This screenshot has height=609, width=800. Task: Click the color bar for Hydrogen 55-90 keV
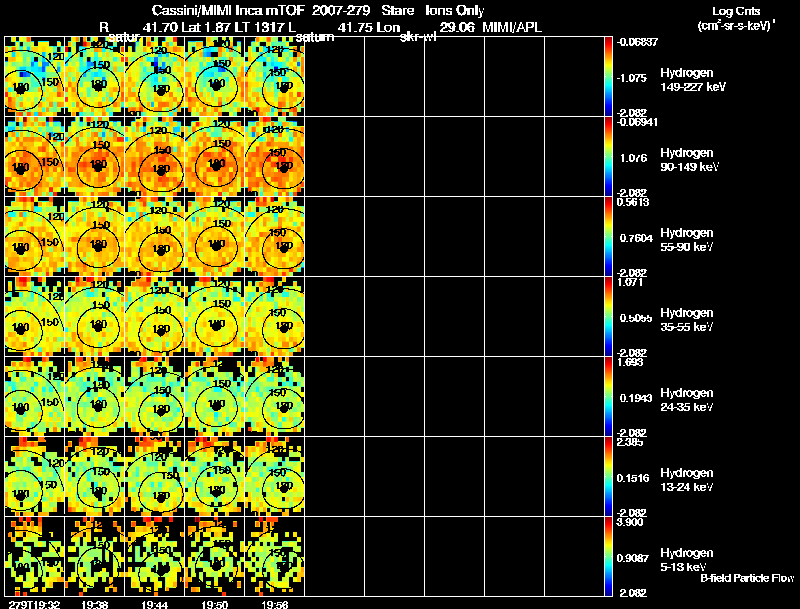pos(608,237)
